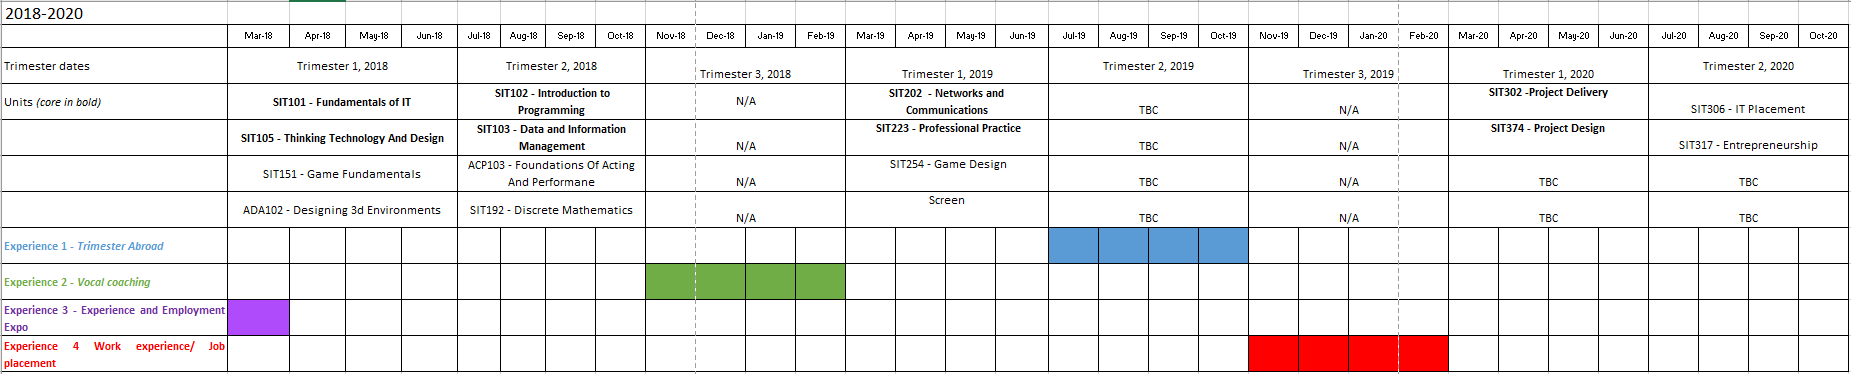Image resolution: width=1851 pixels, height=374 pixels.
Task: Click the Mar-18 month header cell
Action: [258, 36]
